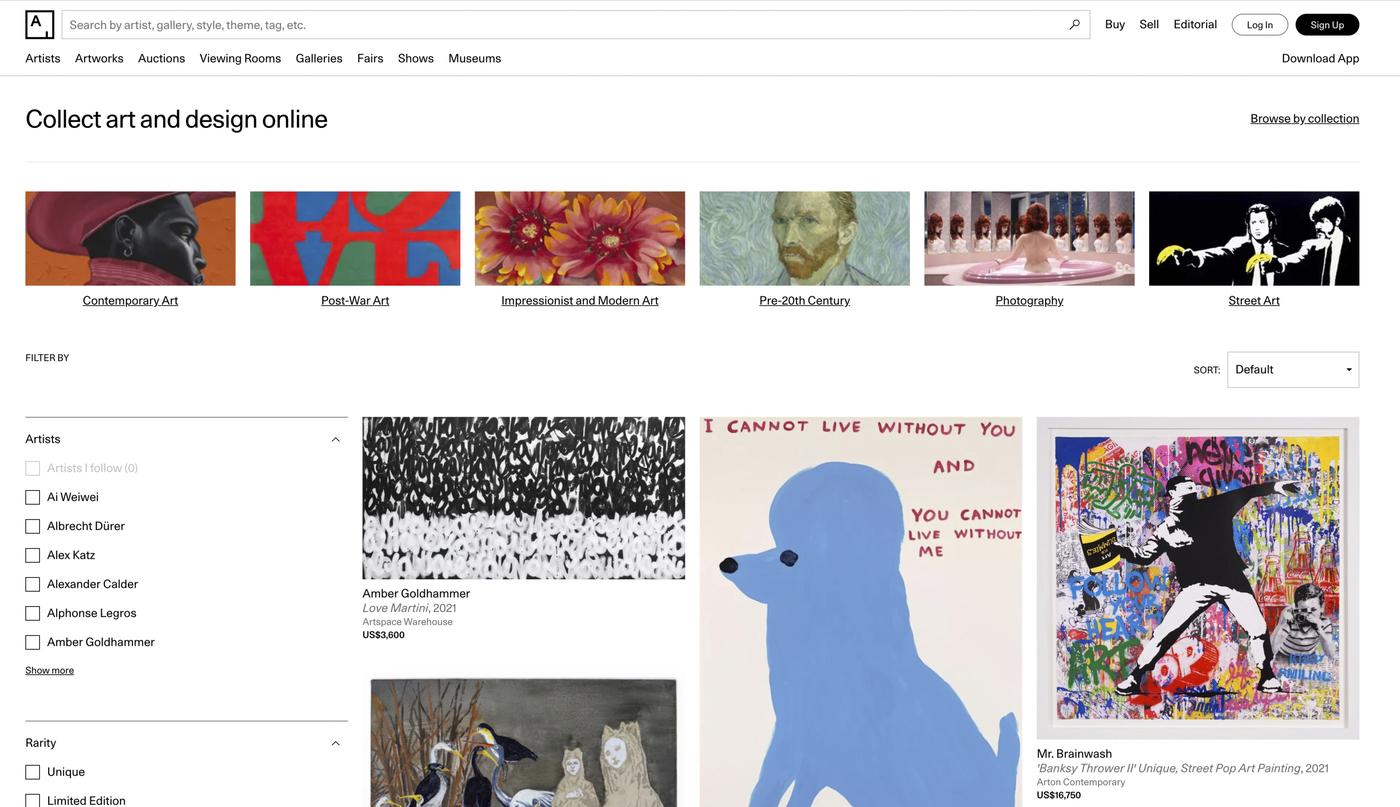The image size is (1400, 807).
Task: Open the Love Martini artwork image
Action: pos(524,498)
